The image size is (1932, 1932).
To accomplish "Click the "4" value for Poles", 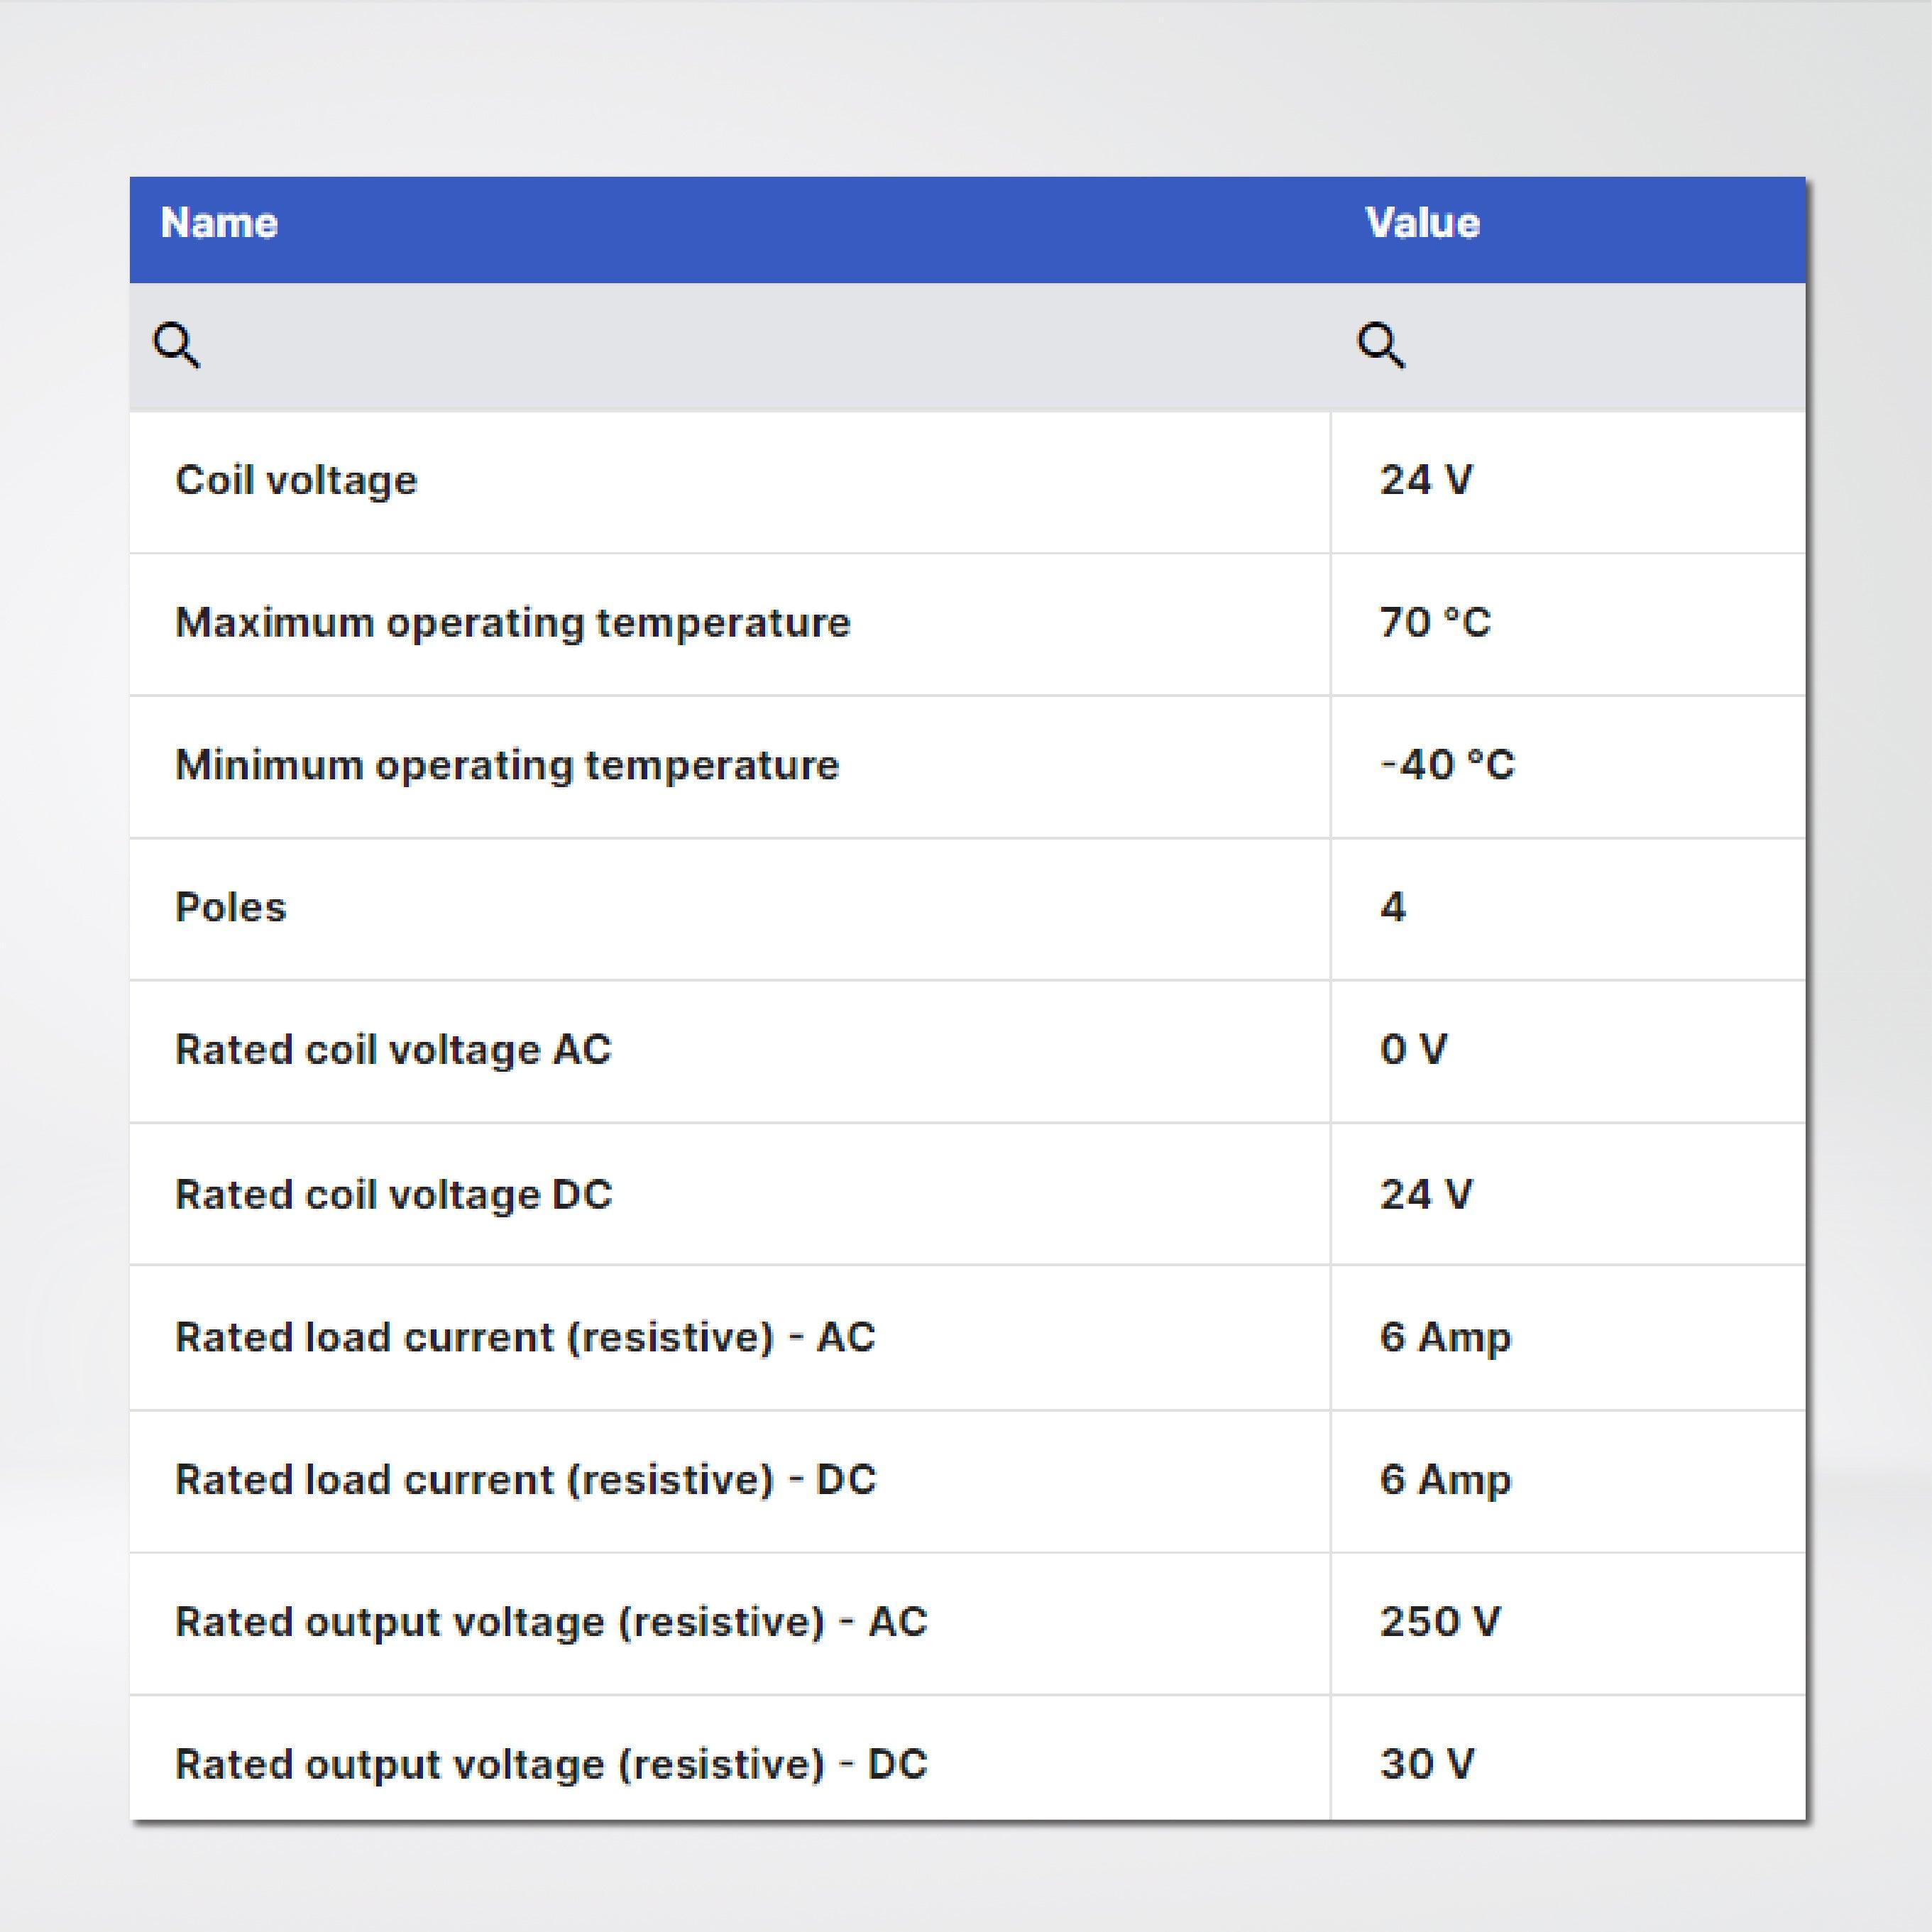I will point(1393,908).
